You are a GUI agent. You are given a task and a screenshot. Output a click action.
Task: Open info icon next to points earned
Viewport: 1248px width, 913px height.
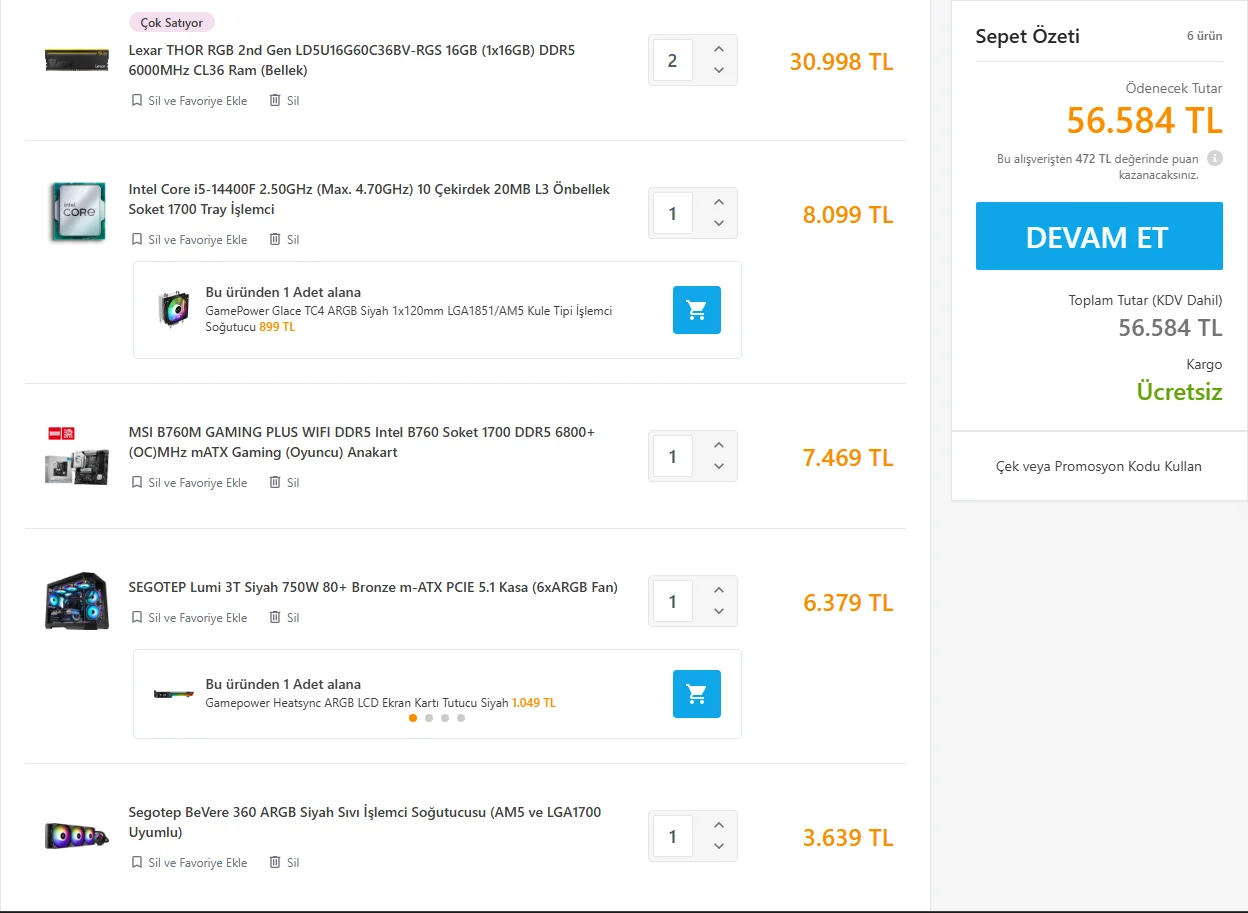(1215, 158)
